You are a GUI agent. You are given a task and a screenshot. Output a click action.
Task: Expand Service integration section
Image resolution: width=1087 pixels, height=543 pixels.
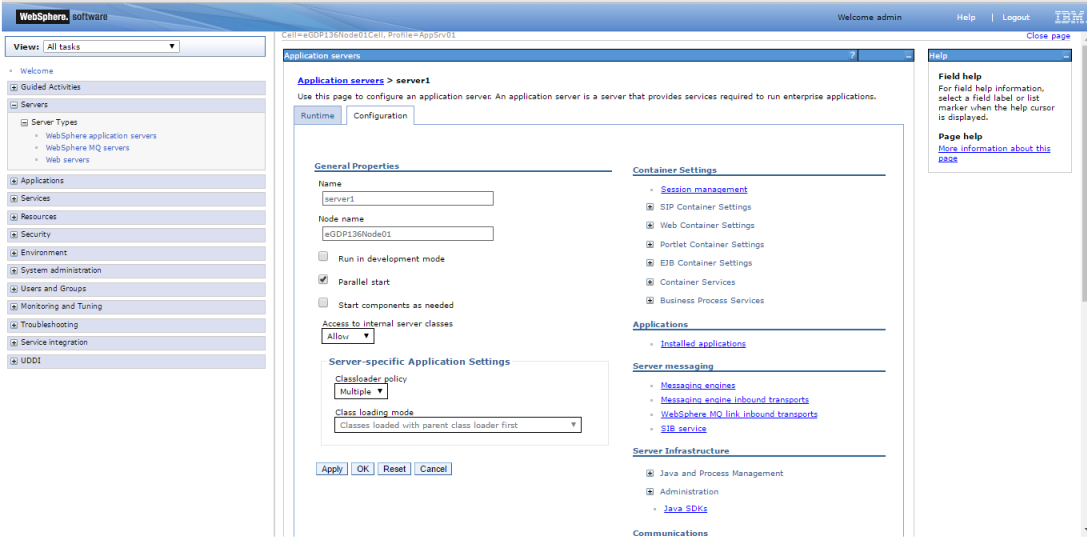click(x=14, y=343)
